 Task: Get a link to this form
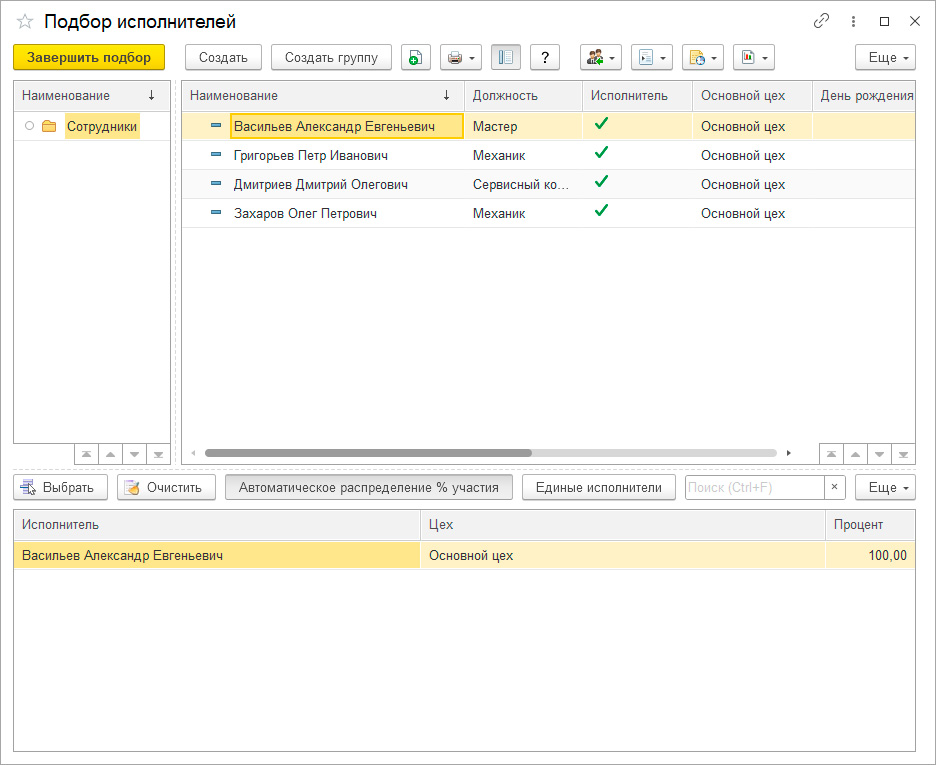click(821, 21)
